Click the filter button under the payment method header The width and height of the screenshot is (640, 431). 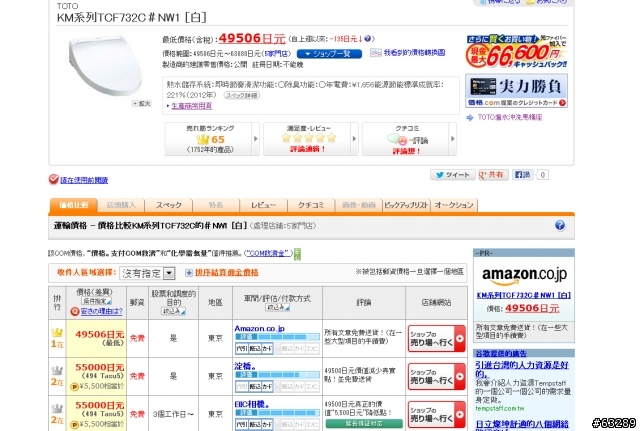(277, 307)
